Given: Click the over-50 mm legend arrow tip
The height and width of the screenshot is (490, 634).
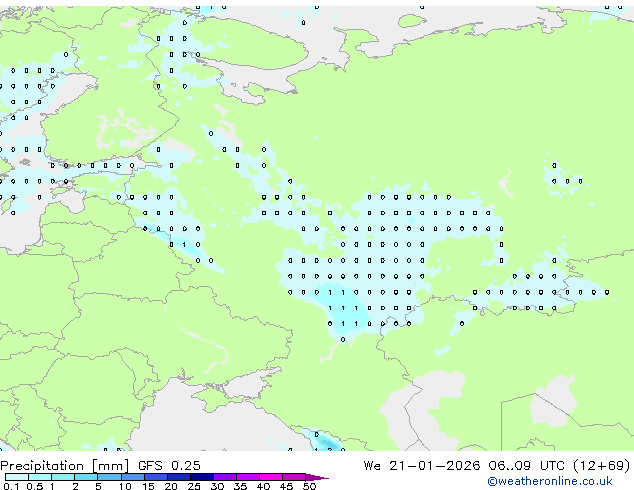Looking at the screenshot, I should (x=317, y=477).
